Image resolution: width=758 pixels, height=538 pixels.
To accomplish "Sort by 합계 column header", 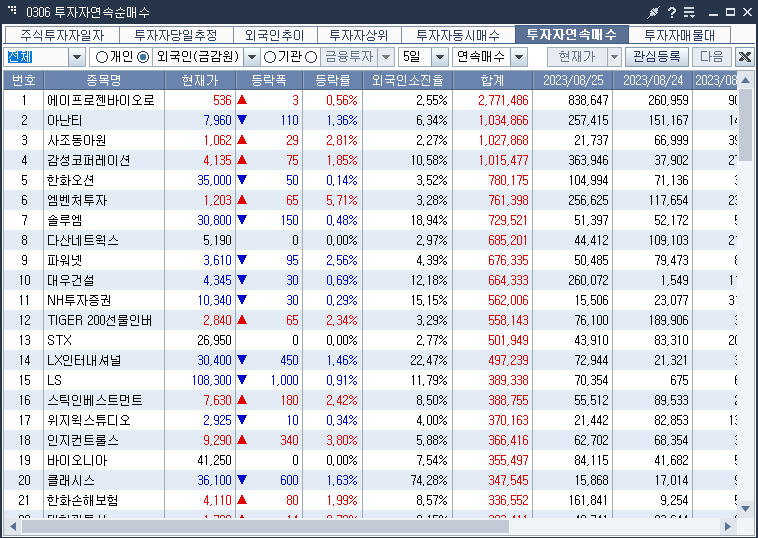I will pos(493,80).
